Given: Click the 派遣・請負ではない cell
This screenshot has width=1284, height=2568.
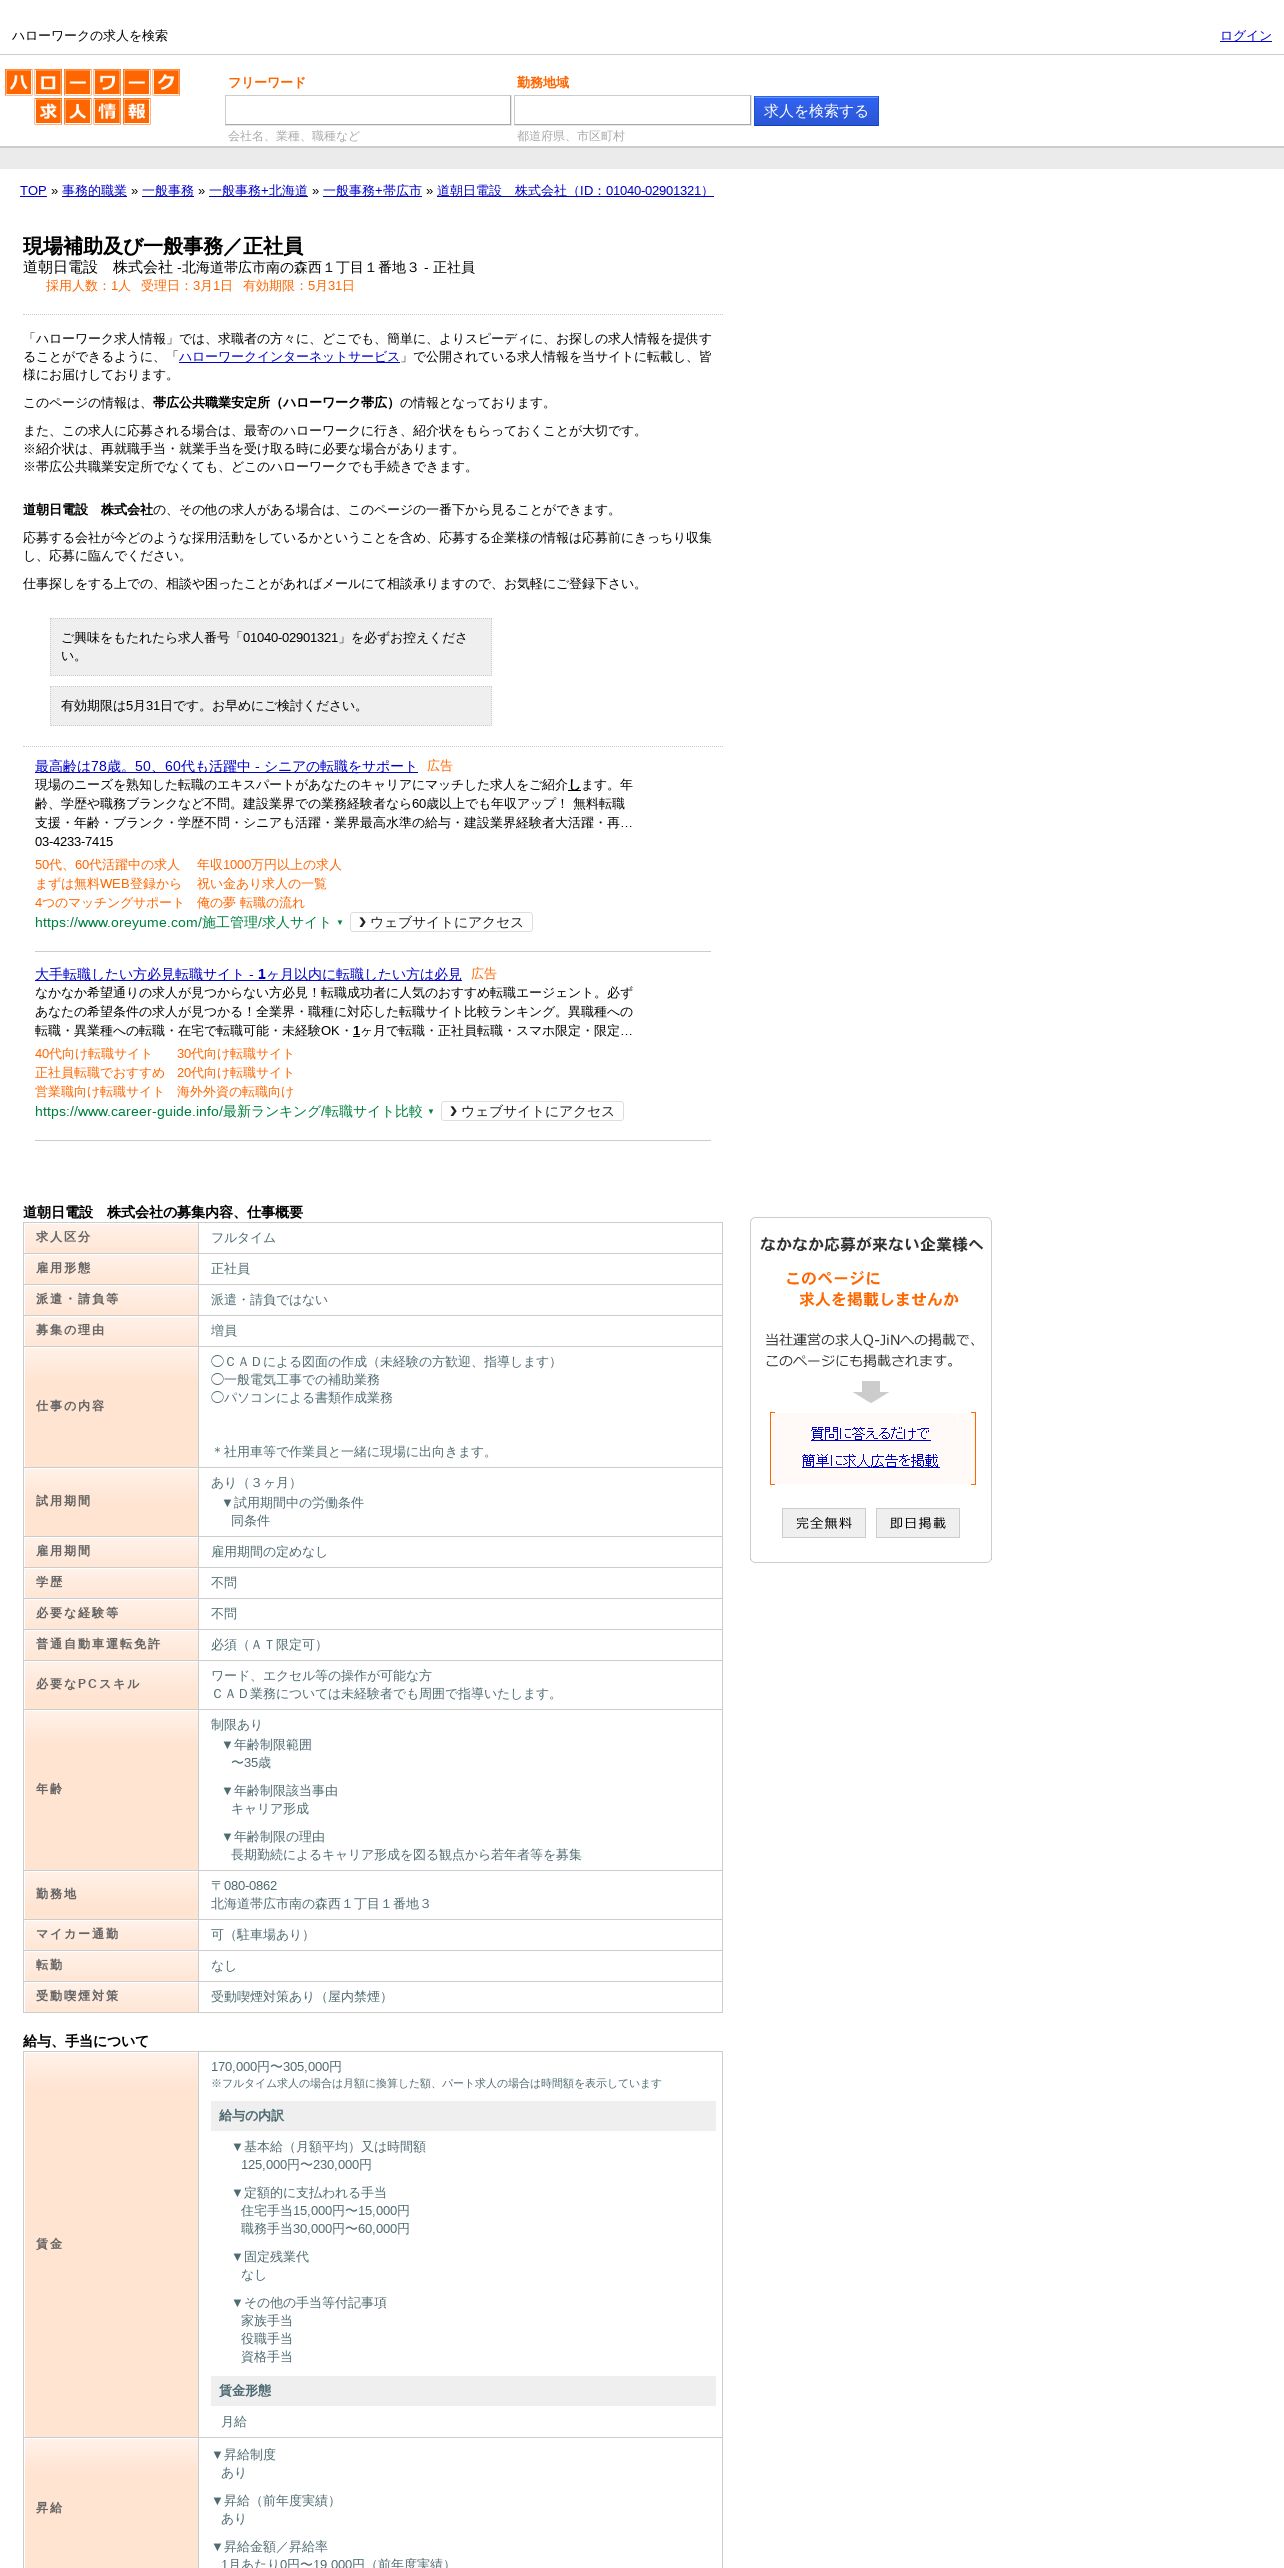Looking at the screenshot, I should coord(460,1300).
